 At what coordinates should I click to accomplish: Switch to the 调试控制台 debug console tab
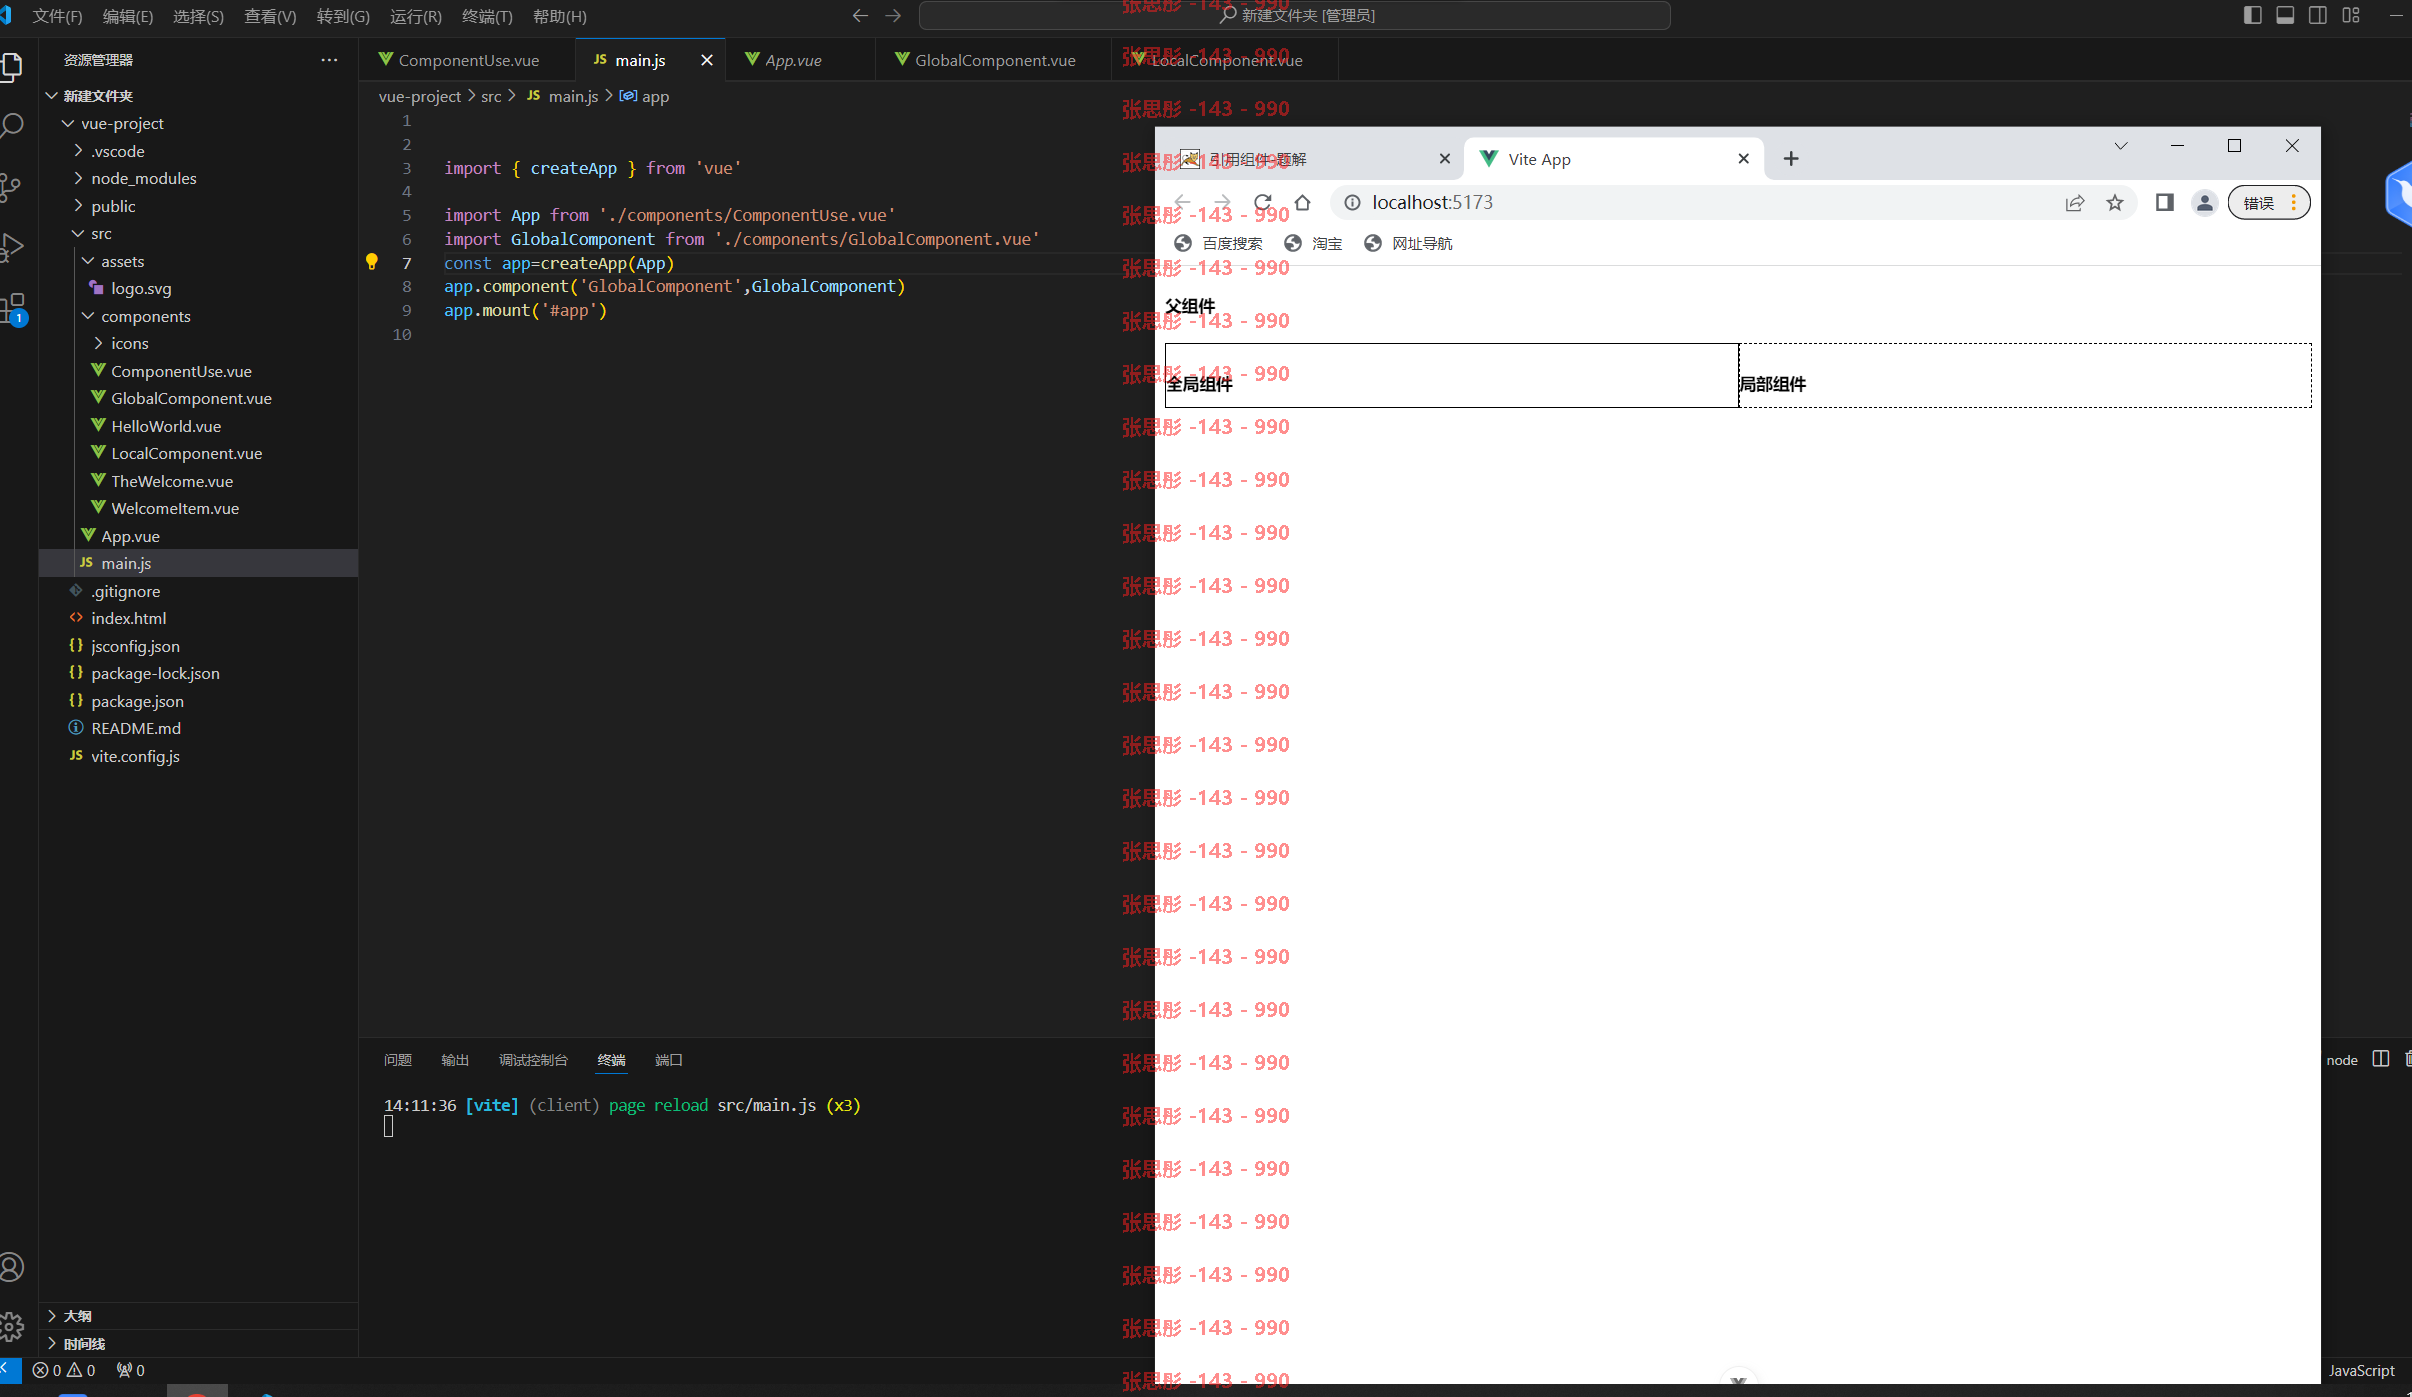(x=533, y=1060)
